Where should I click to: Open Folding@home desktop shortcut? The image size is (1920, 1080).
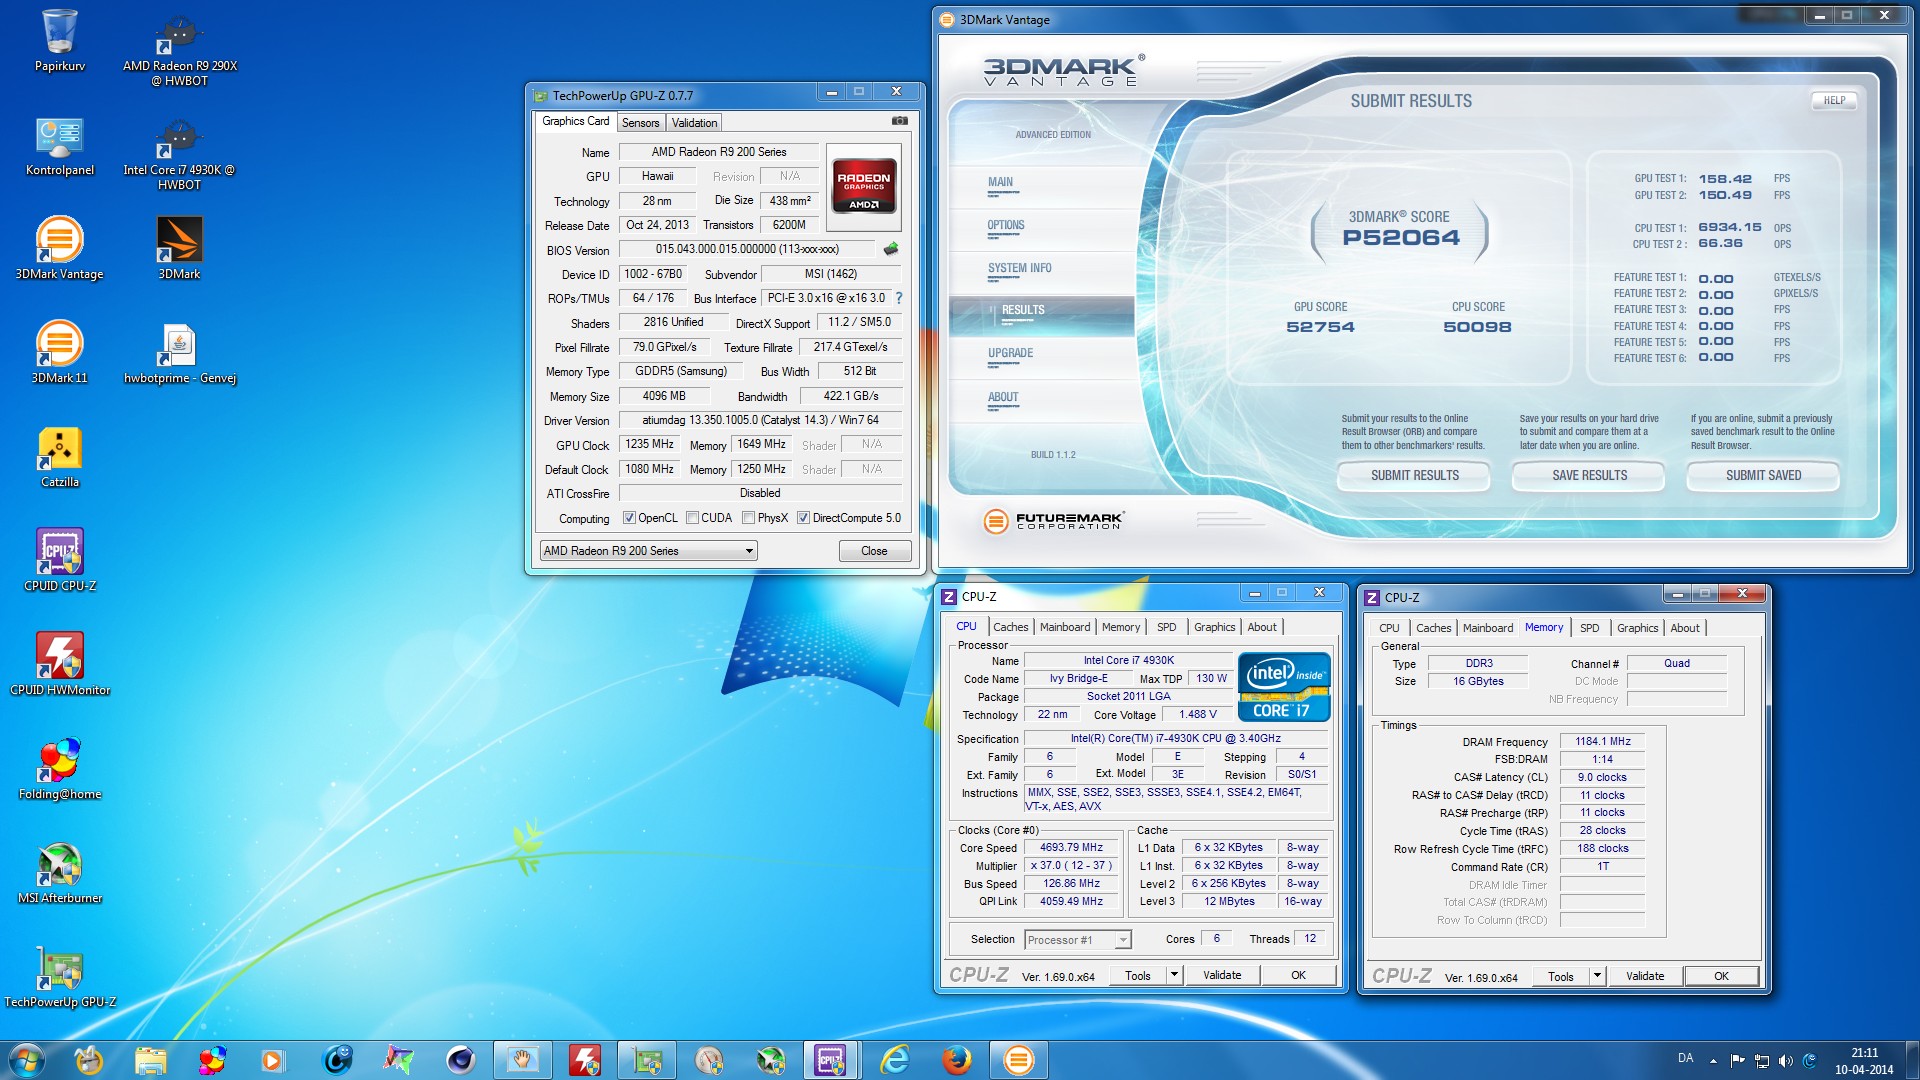click(60, 769)
